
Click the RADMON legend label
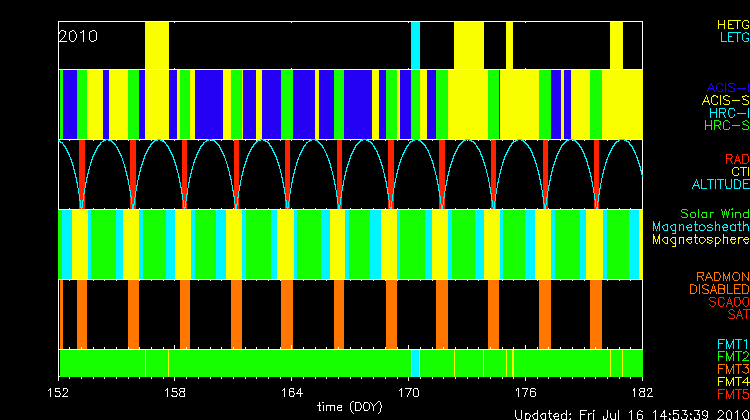[722, 276]
